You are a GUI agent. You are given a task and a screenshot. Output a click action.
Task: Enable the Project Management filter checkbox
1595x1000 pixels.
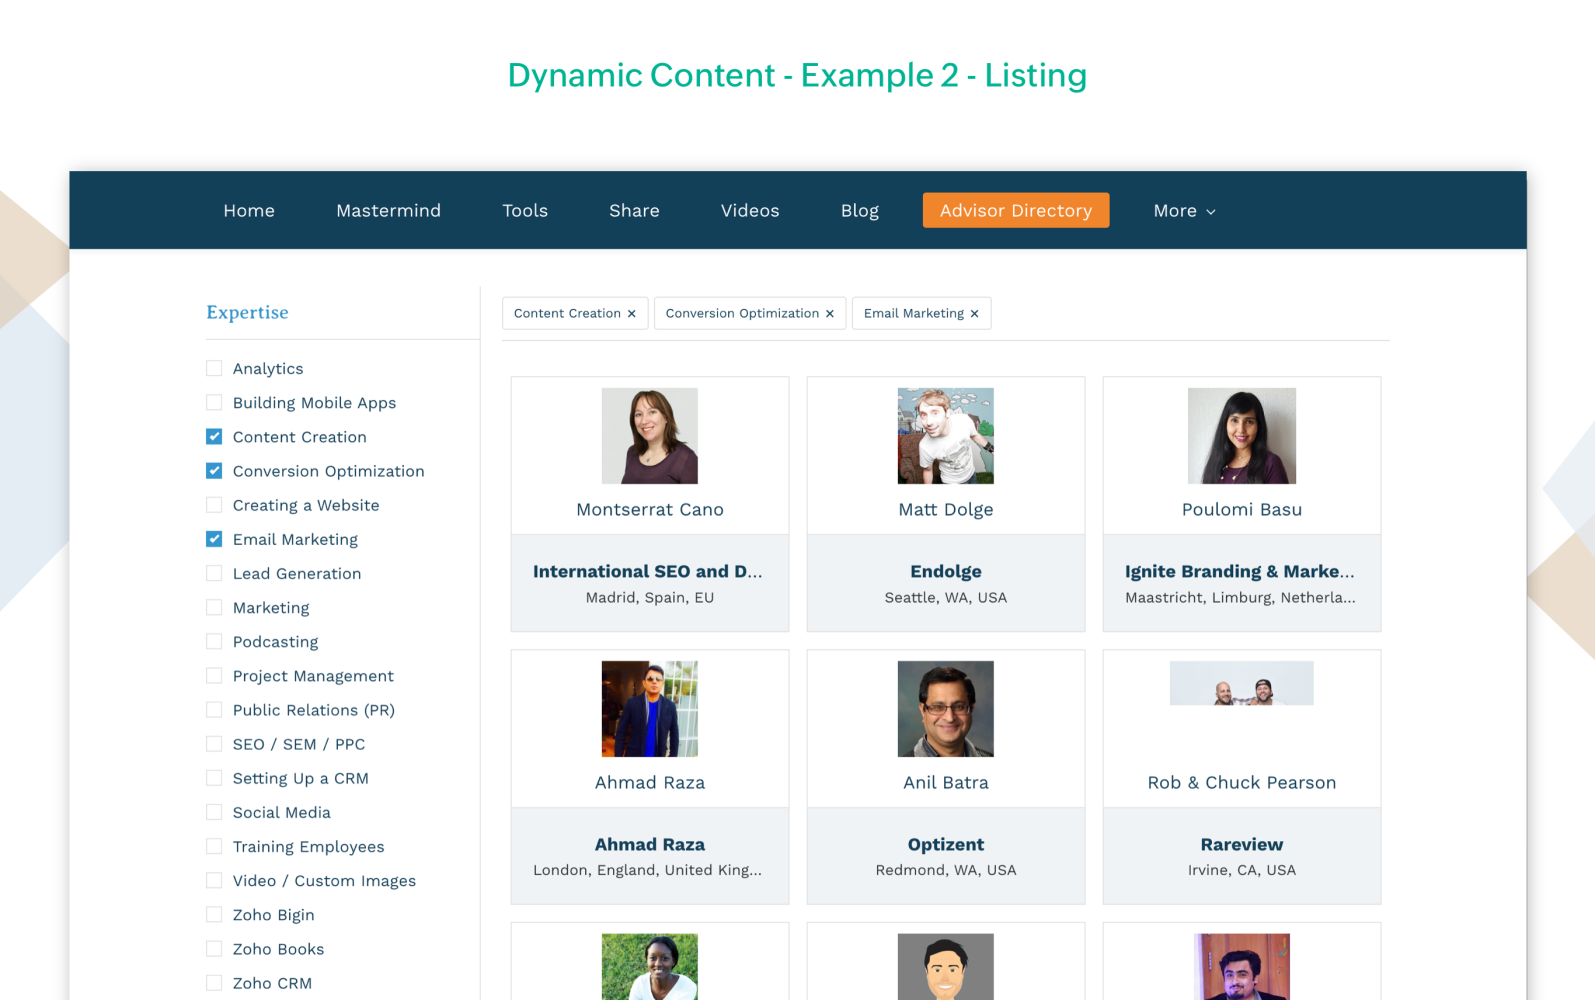click(x=214, y=675)
